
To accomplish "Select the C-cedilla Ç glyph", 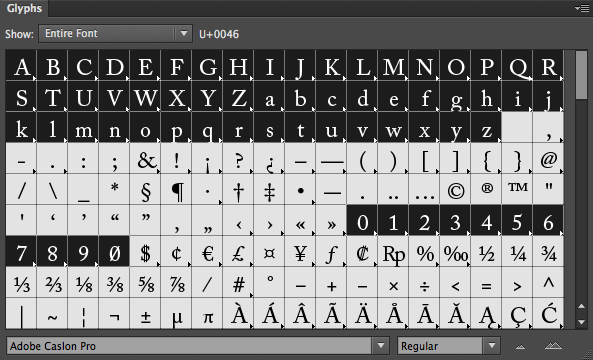I will pos(517,313).
